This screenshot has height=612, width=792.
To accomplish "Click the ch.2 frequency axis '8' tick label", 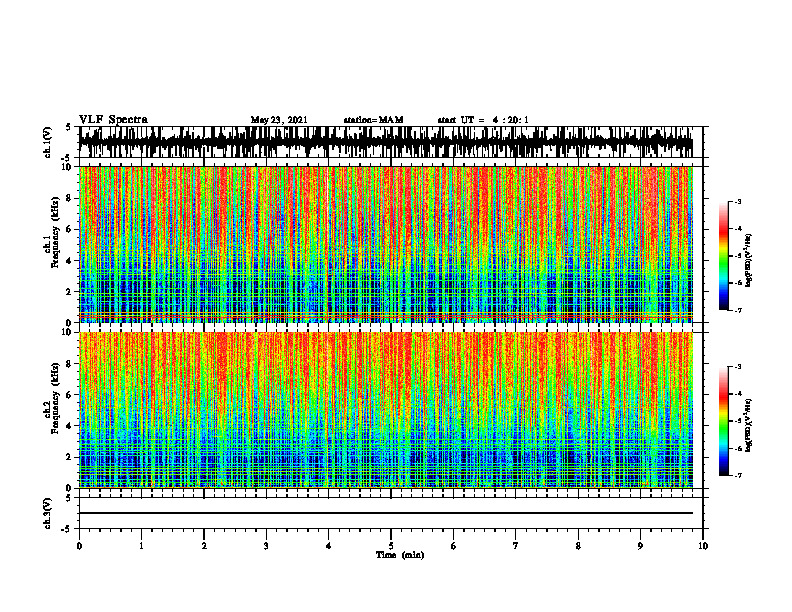I will click(x=70, y=364).
